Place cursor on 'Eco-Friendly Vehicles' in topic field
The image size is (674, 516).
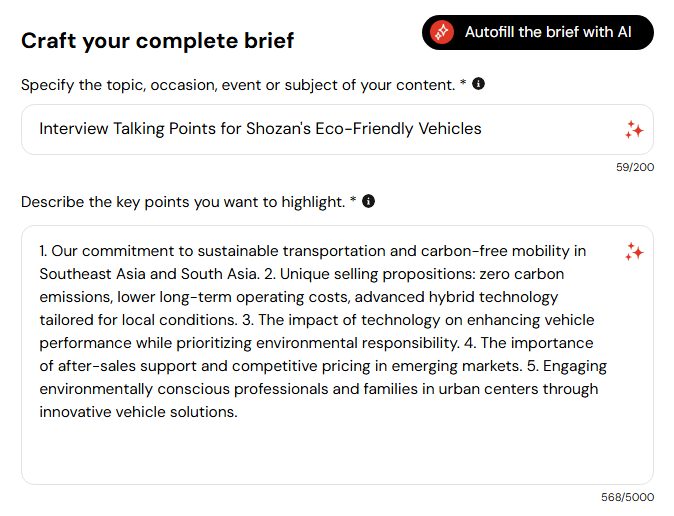click(398, 129)
